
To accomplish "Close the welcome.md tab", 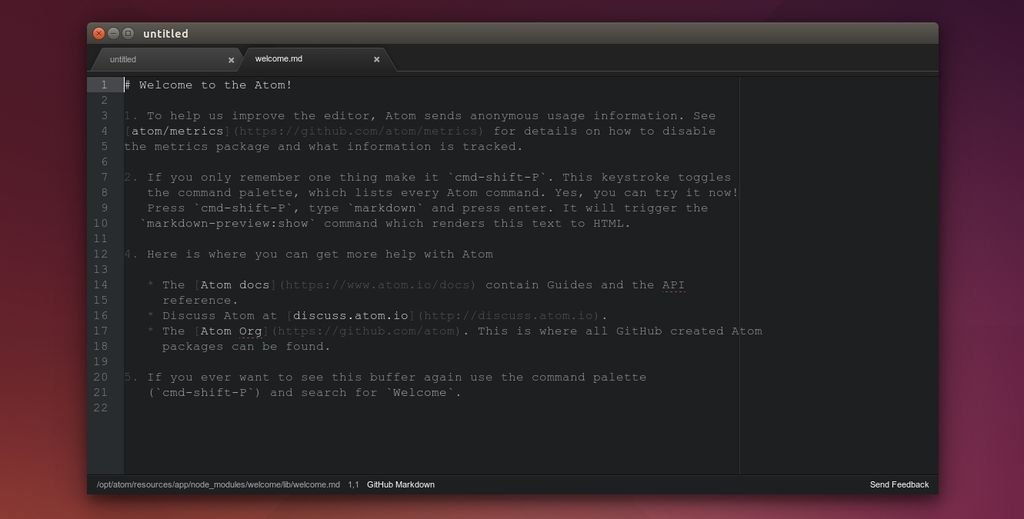I will coord(377,59).
